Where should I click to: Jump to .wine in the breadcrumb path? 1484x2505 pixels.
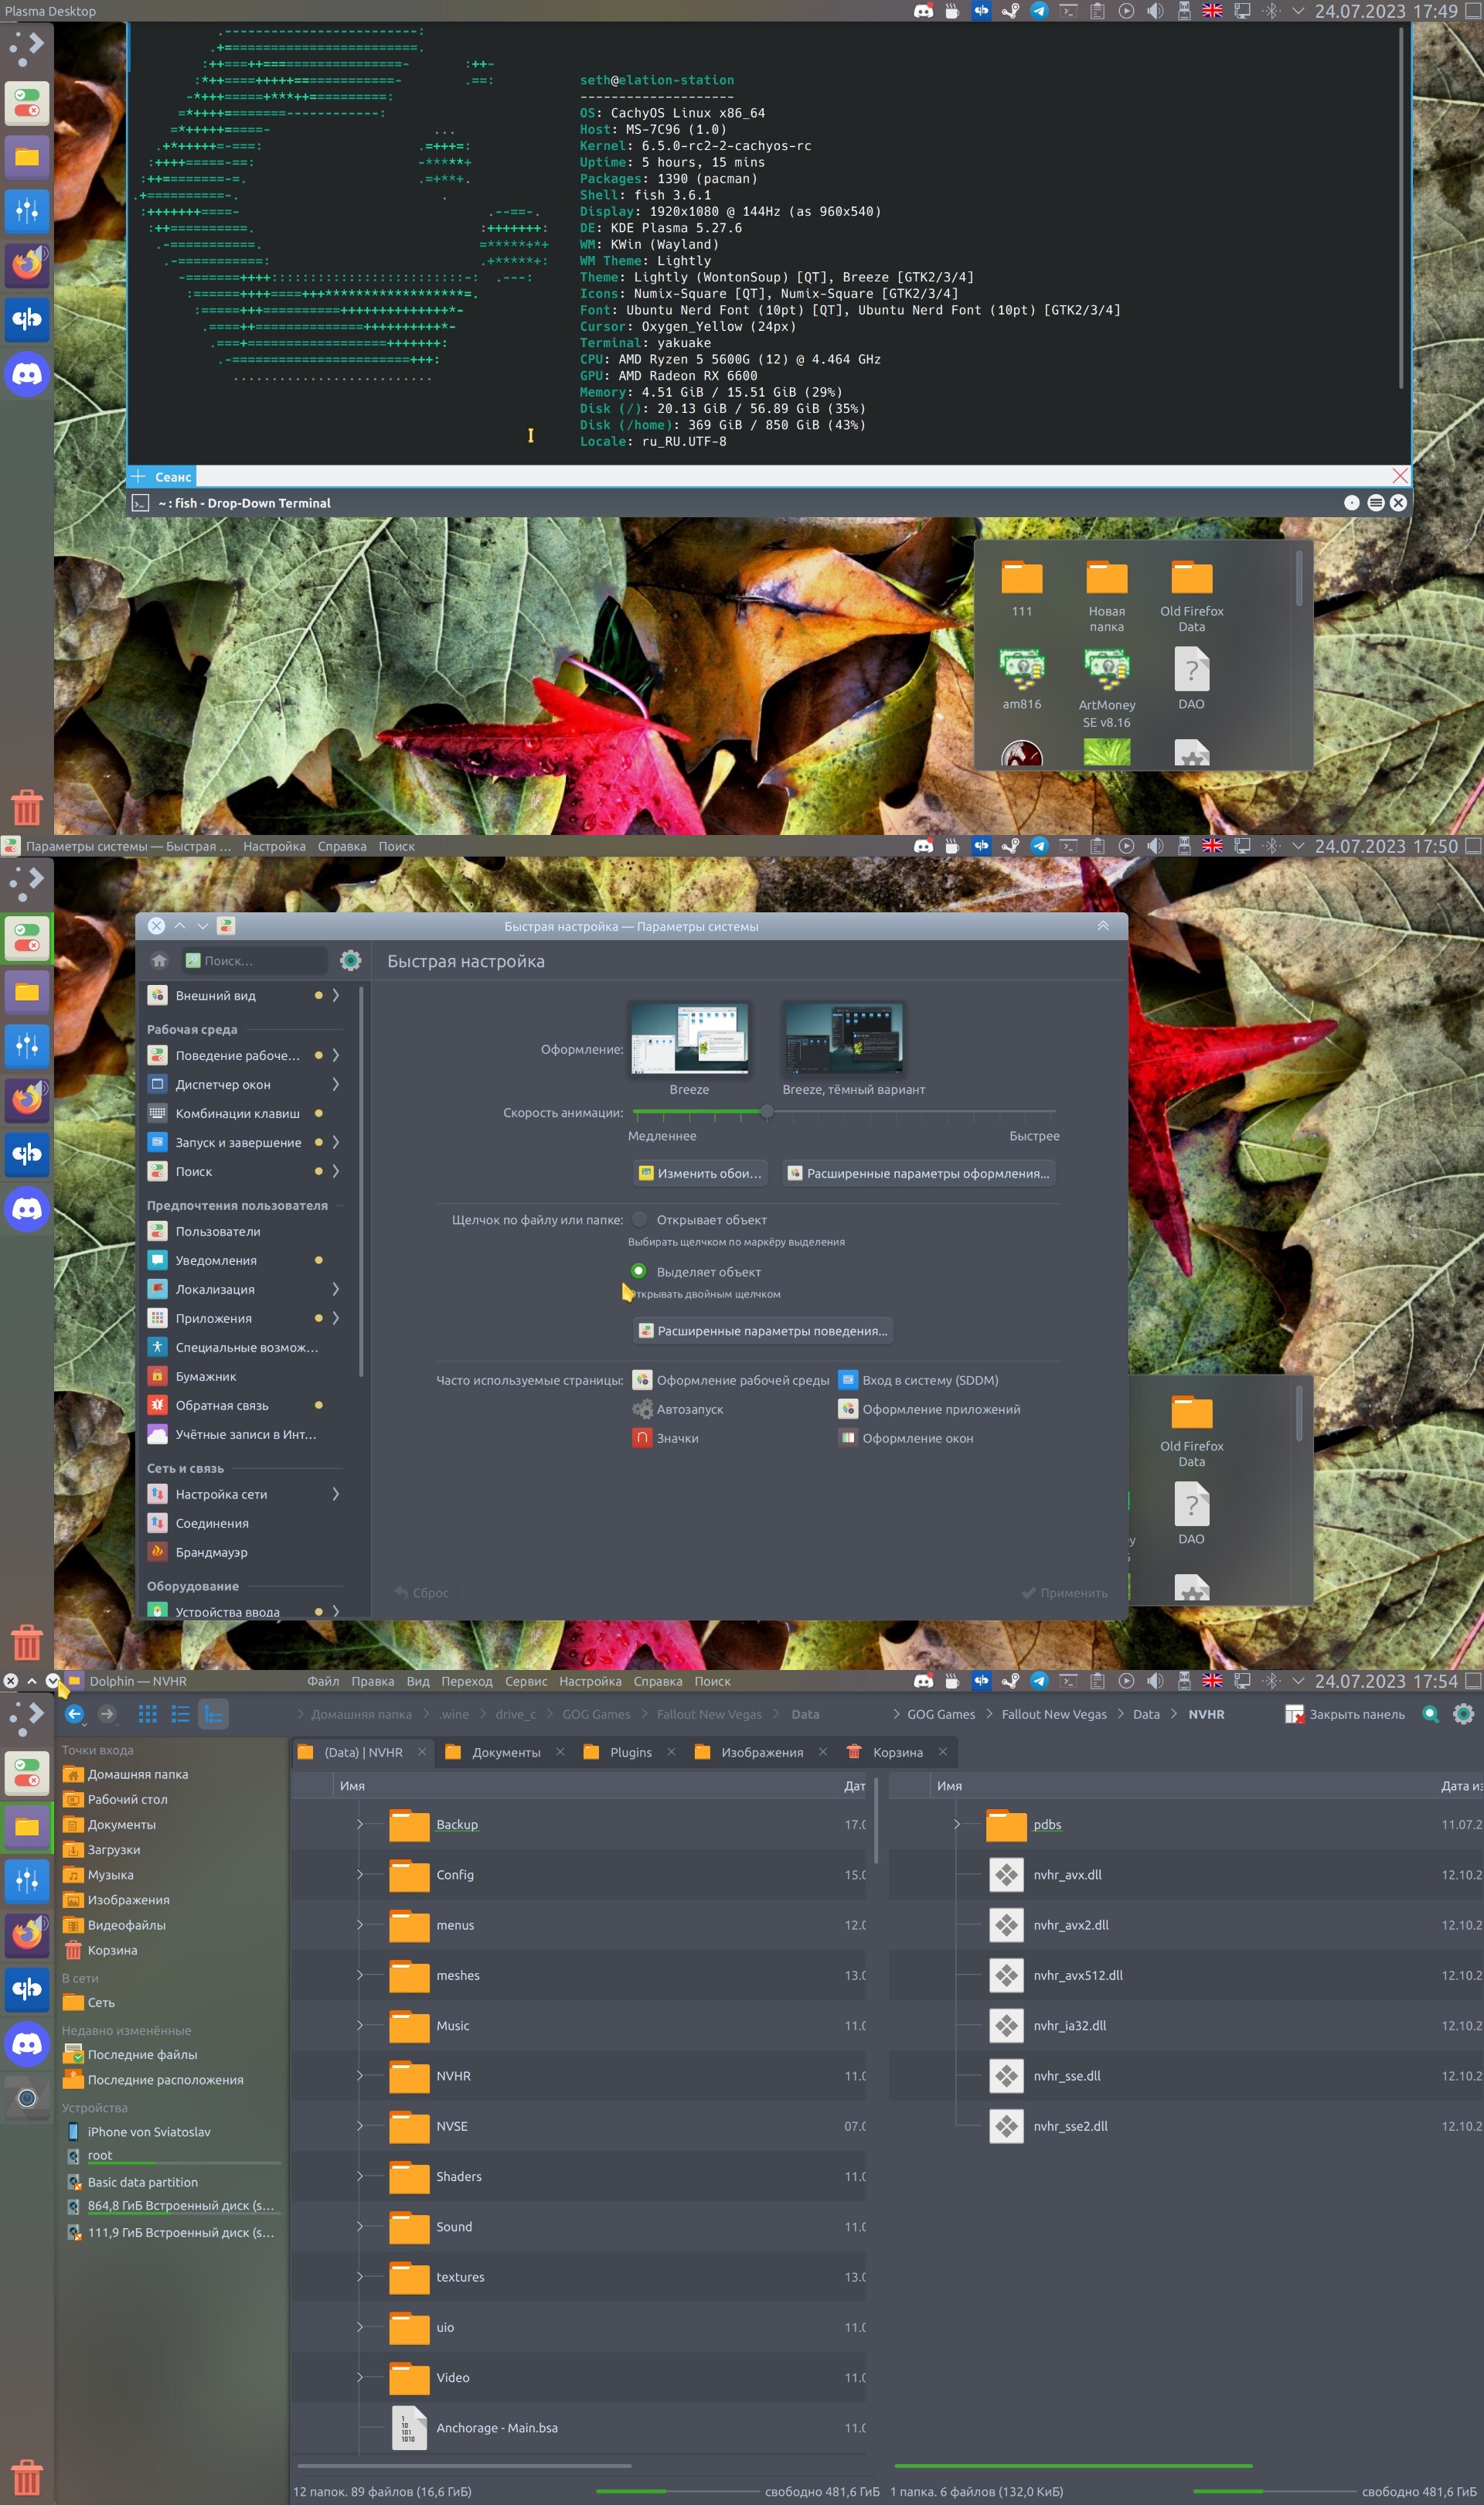(454, 1714)
